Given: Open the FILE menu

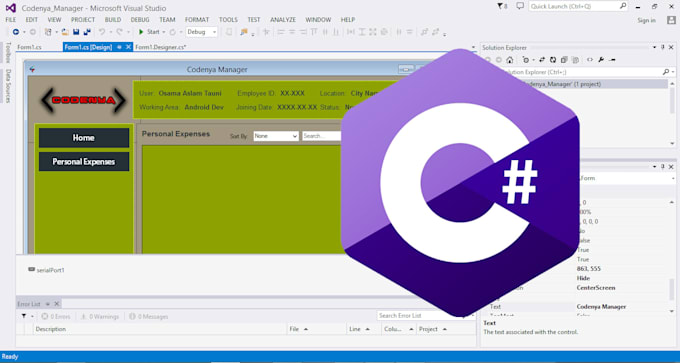Looking at the screenshot, I should tap(10, 20).
